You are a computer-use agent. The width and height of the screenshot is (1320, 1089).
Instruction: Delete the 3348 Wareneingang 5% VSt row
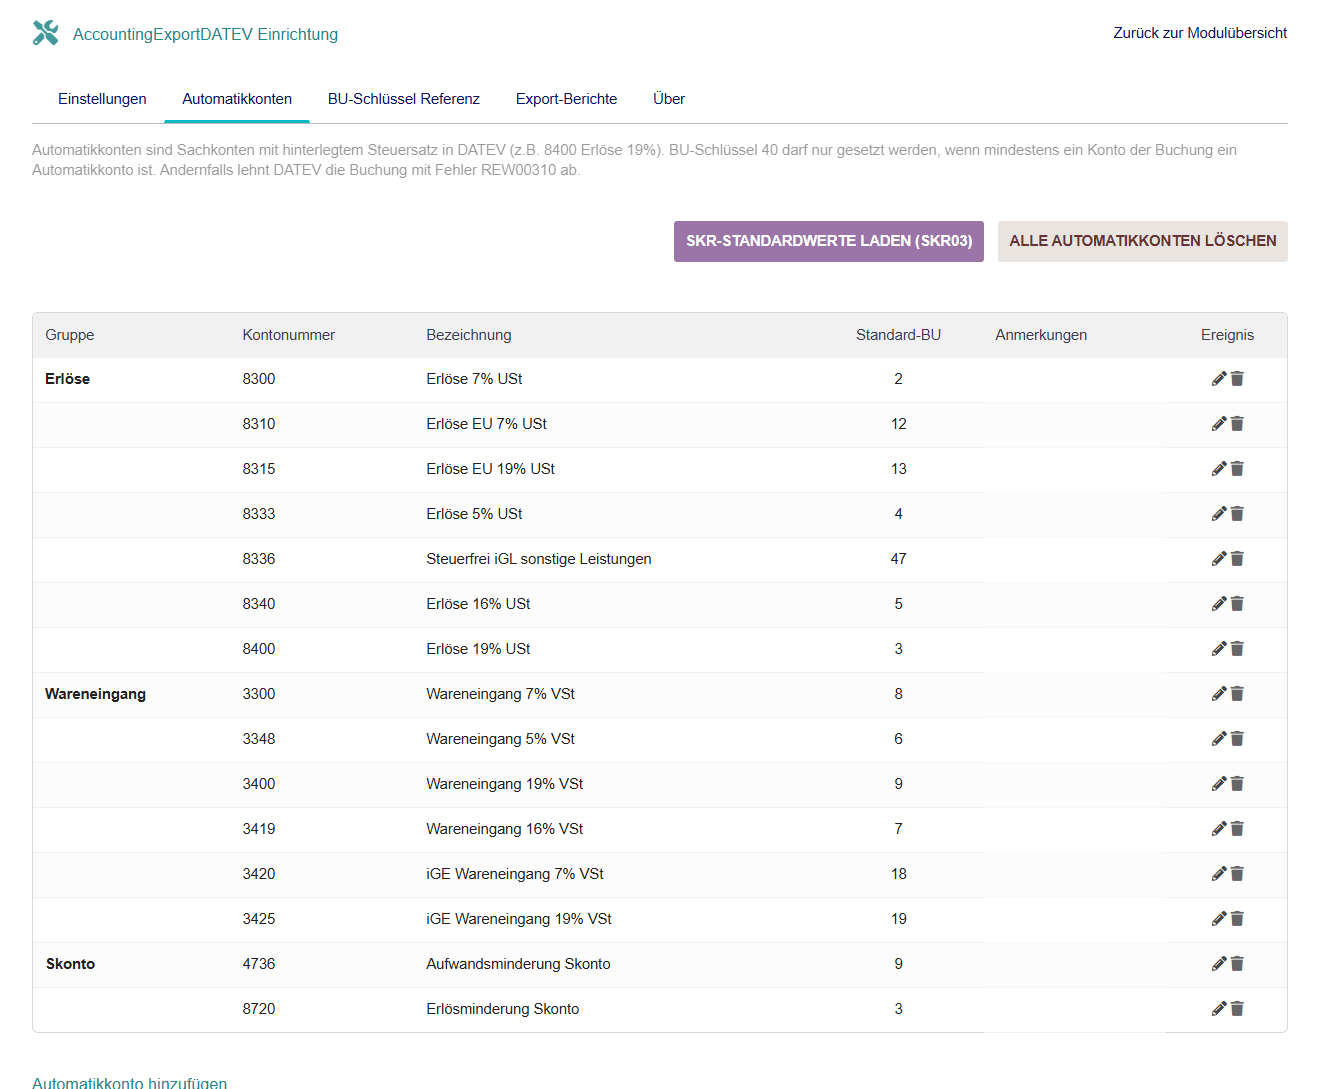click(1237, 739)
